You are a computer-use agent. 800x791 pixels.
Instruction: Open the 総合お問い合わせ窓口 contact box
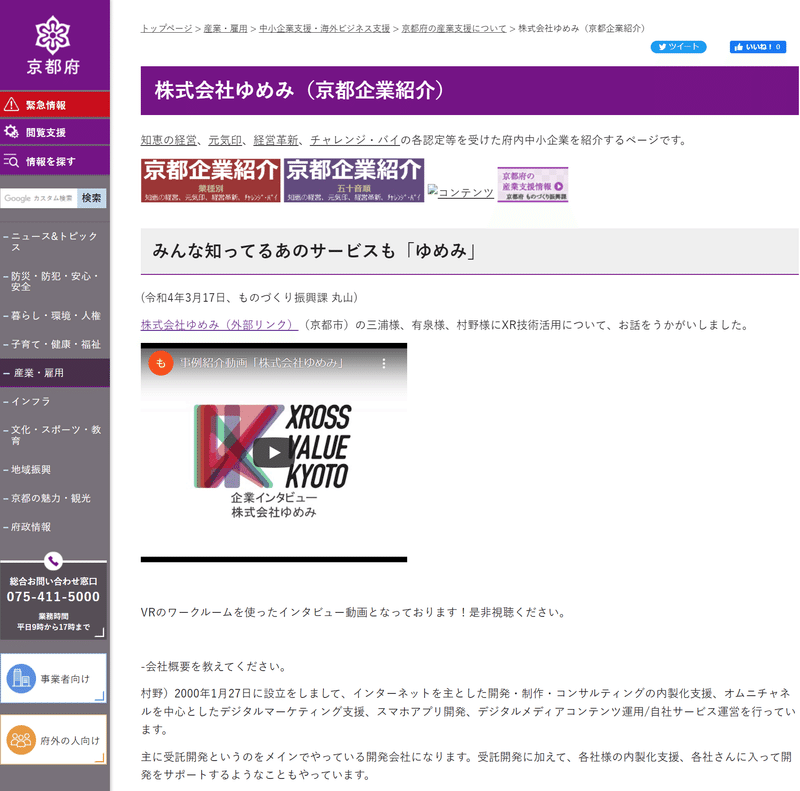tap(53, 601)
